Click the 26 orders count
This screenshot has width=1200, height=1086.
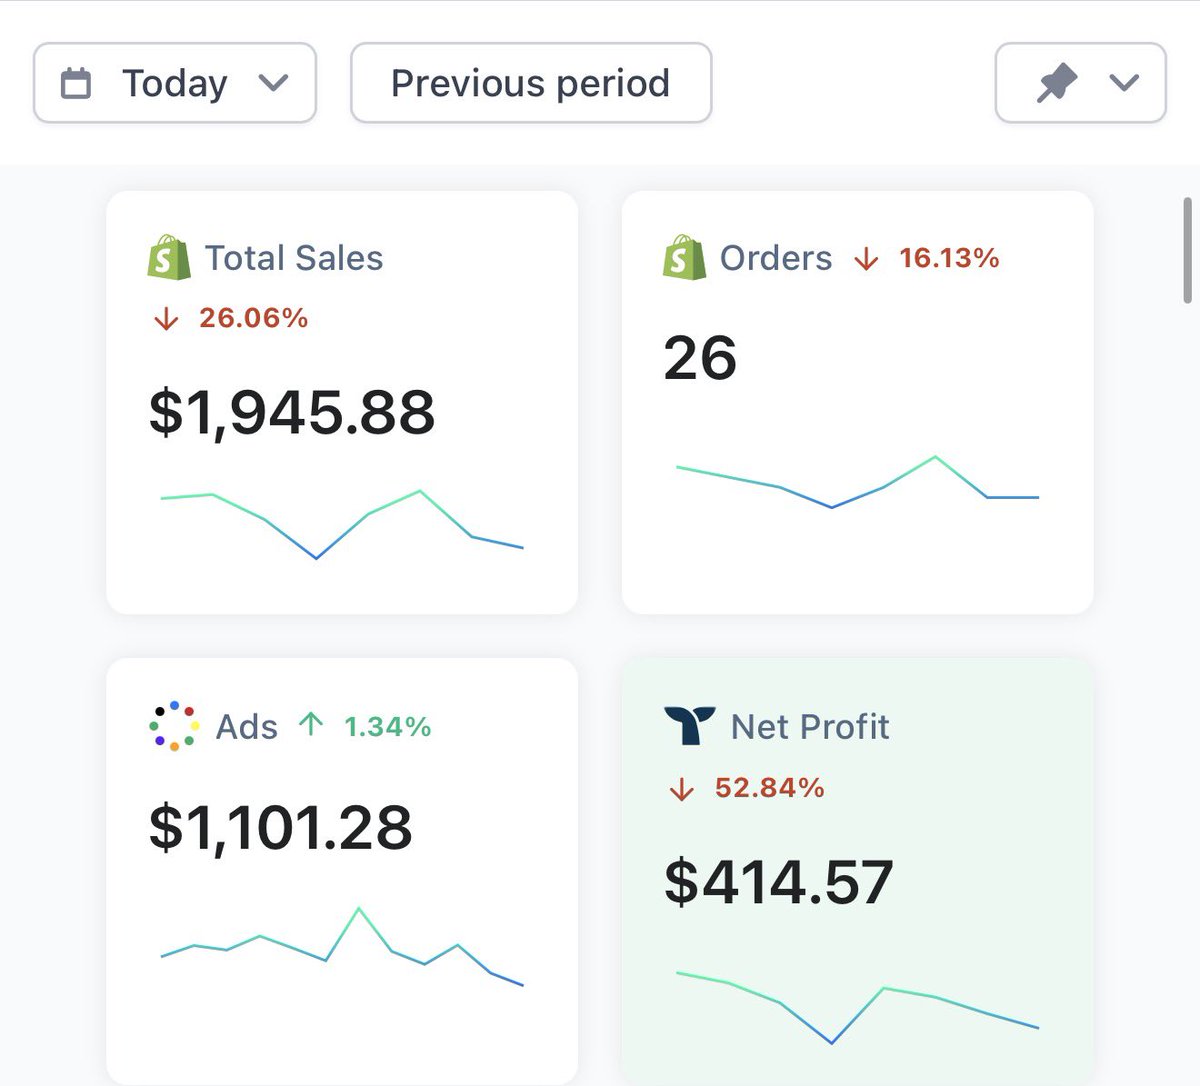[700, 358]
